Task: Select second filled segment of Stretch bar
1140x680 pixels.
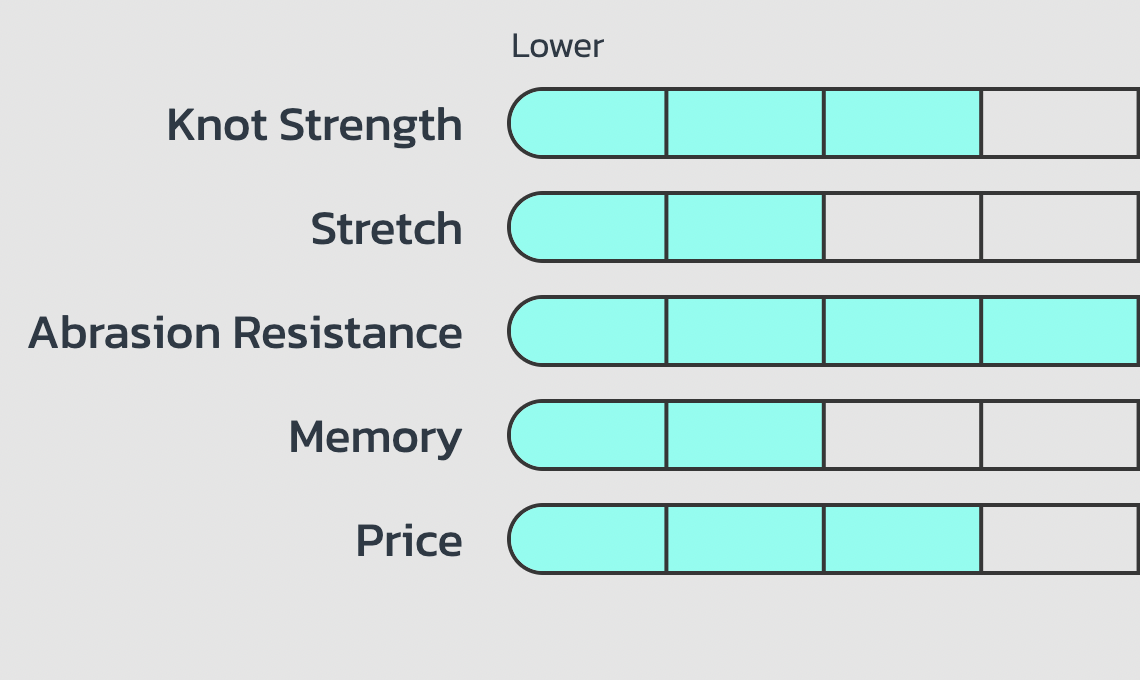Action: click(744, 227)
